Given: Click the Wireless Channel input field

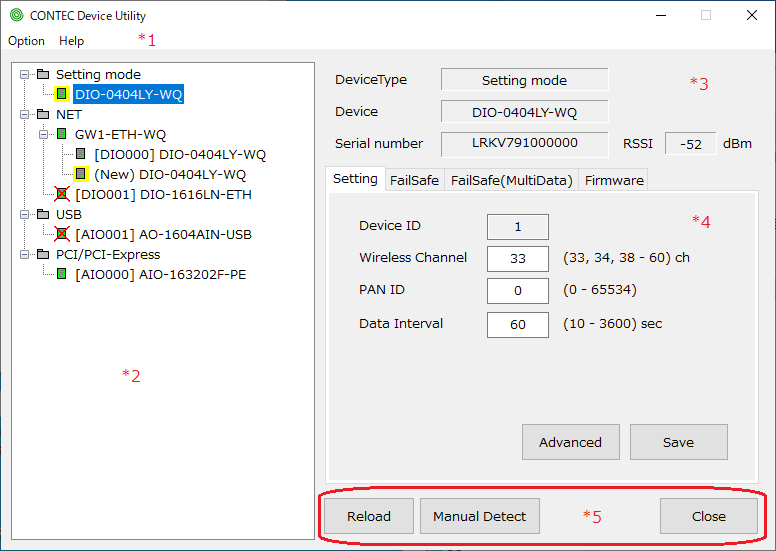Looking at the screenshot, I should 518,258.
